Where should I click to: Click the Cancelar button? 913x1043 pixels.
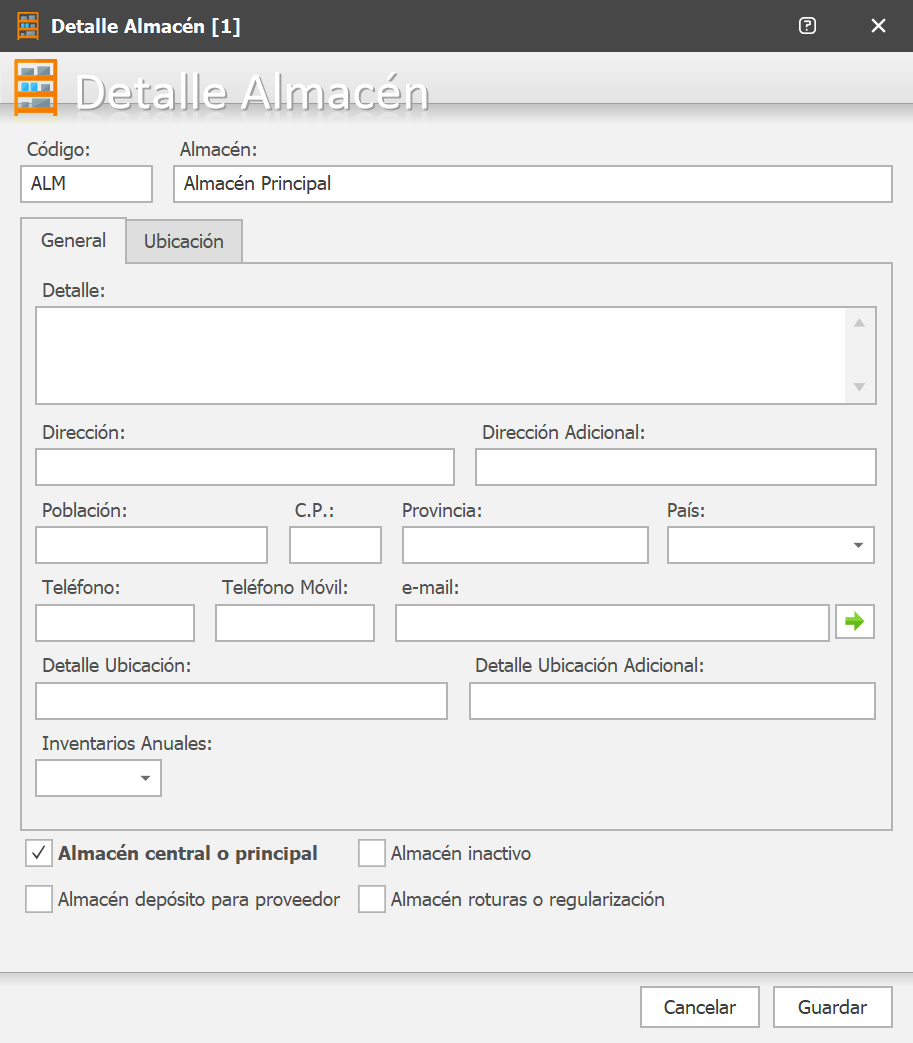pyautogui.click(x=700, y=1007)
